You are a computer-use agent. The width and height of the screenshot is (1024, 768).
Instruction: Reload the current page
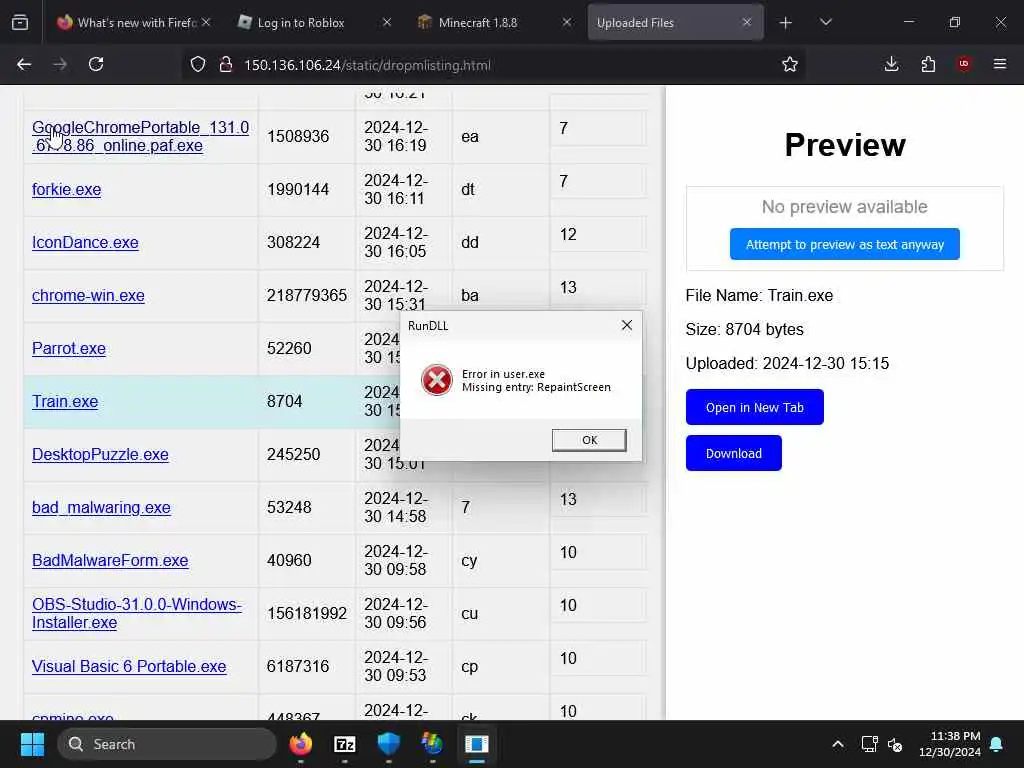coord(96,64)
